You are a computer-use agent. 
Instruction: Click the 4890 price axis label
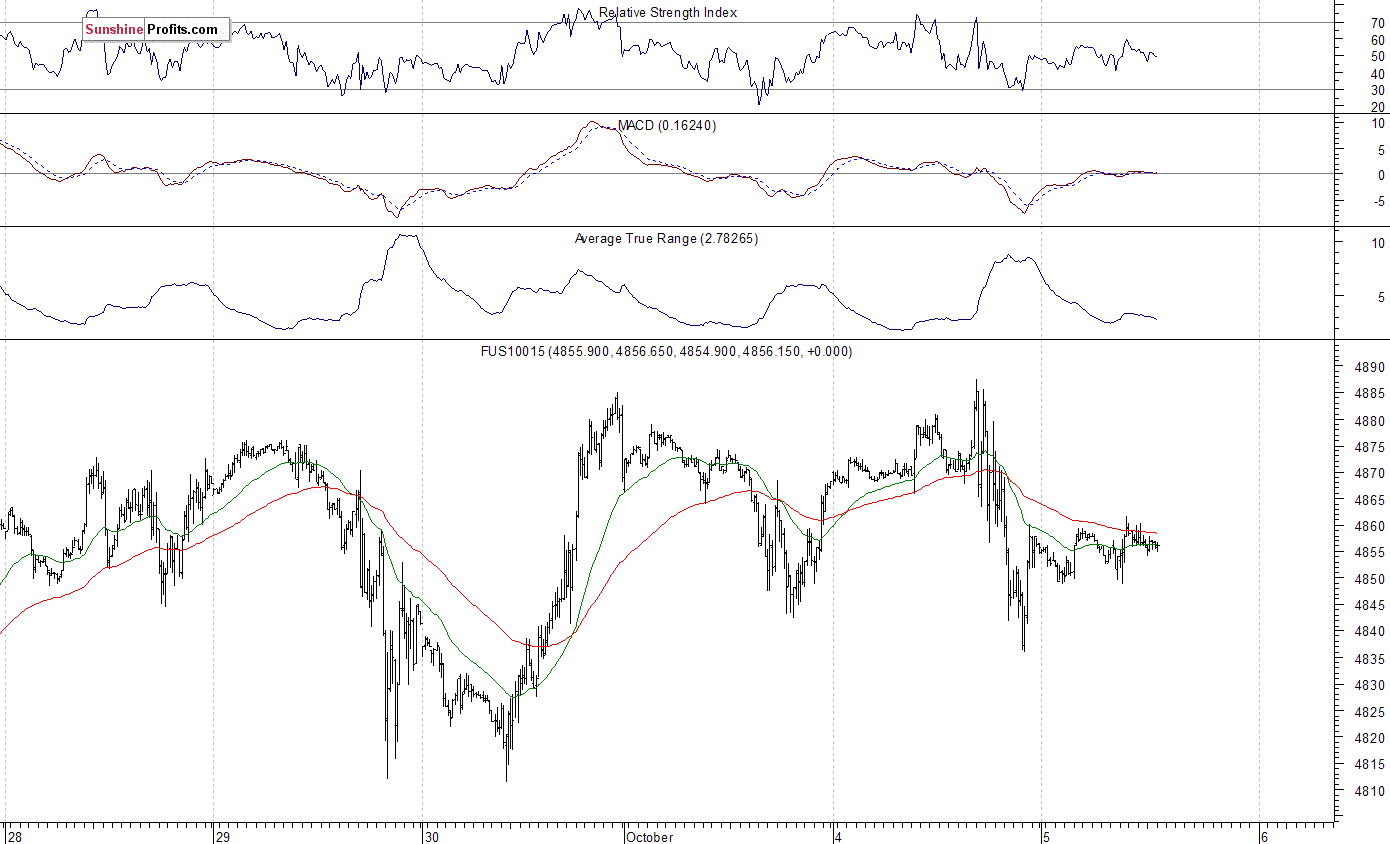pos(1369,367)
